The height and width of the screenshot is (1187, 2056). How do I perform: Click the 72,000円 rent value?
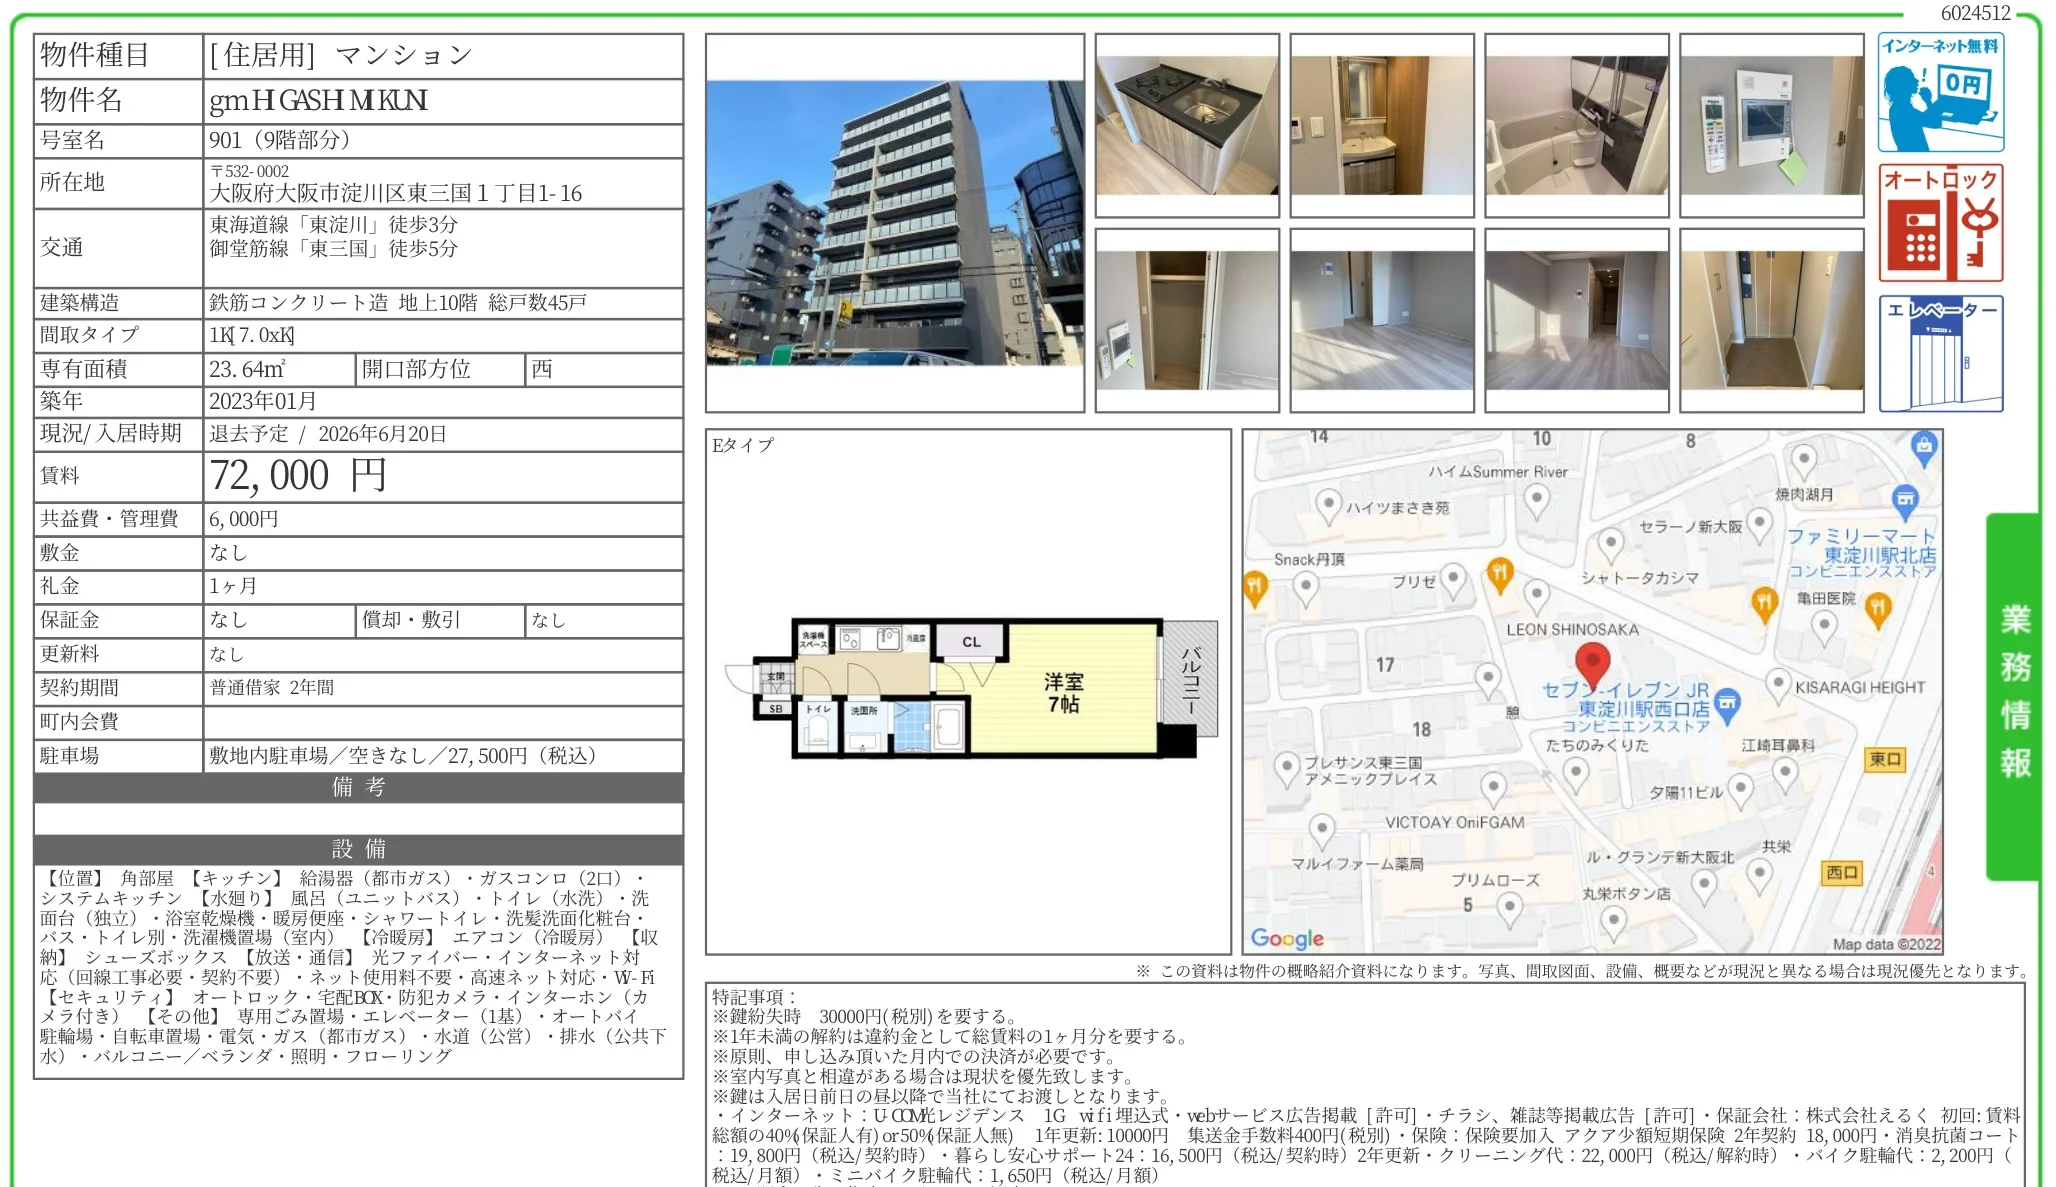pos(298,476)
